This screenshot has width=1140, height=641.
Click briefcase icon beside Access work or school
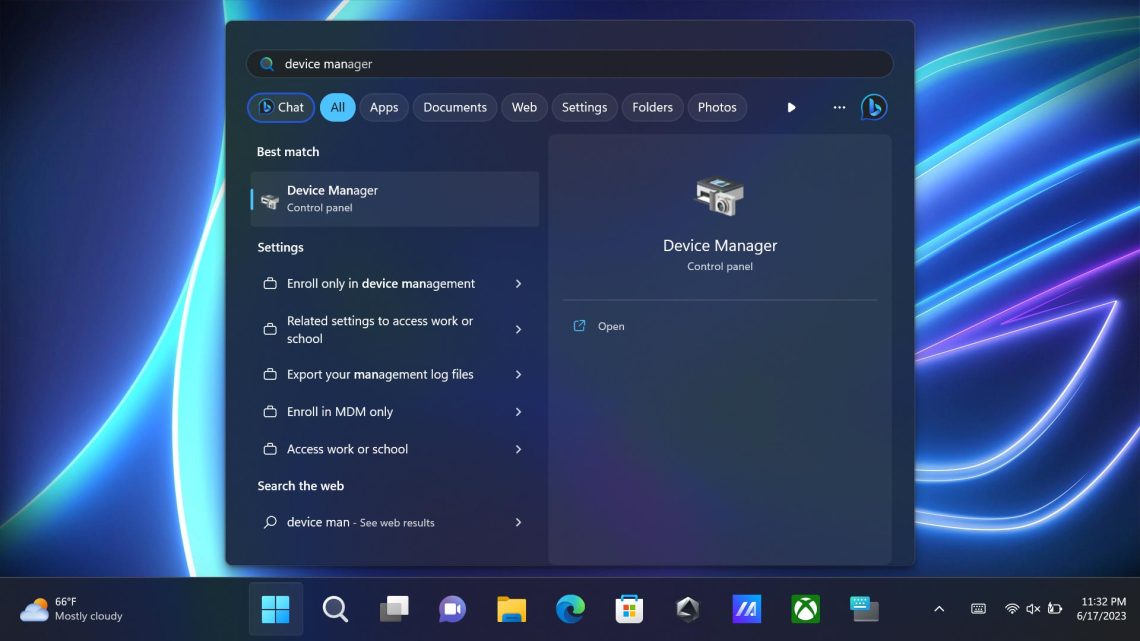click(270, 449)
